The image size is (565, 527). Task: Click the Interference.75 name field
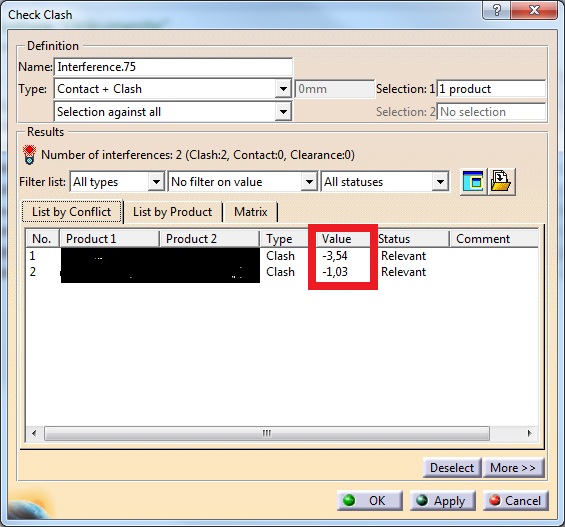(x=173, y=67)
